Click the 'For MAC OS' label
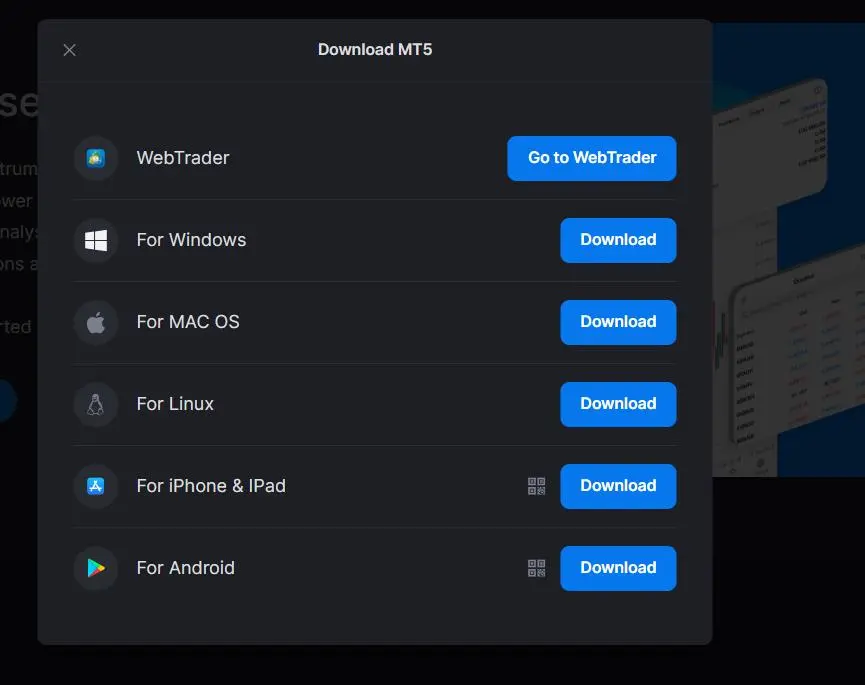Image resolution: width=865 pixels, height=685 pixels. coord(188,322)
